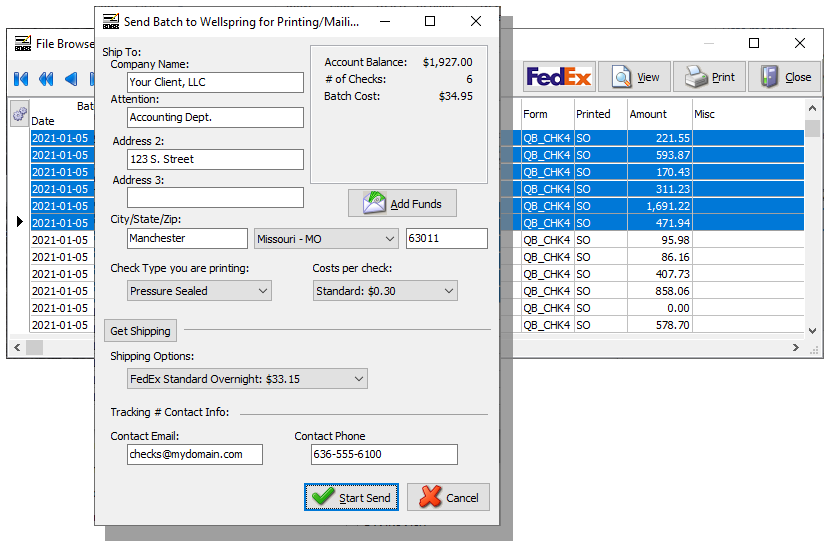
Task: Click the gear settings icon in grid corner
Action: pyautogui.click(x=20, y=113)
